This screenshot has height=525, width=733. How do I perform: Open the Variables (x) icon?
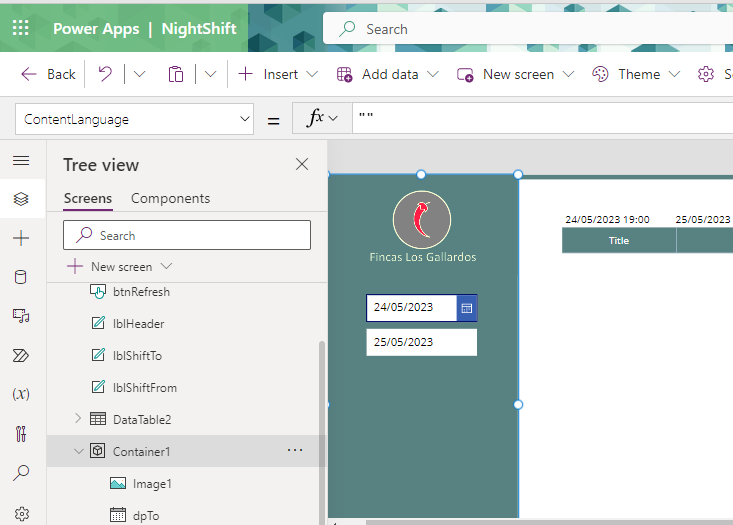coord(21,394)
